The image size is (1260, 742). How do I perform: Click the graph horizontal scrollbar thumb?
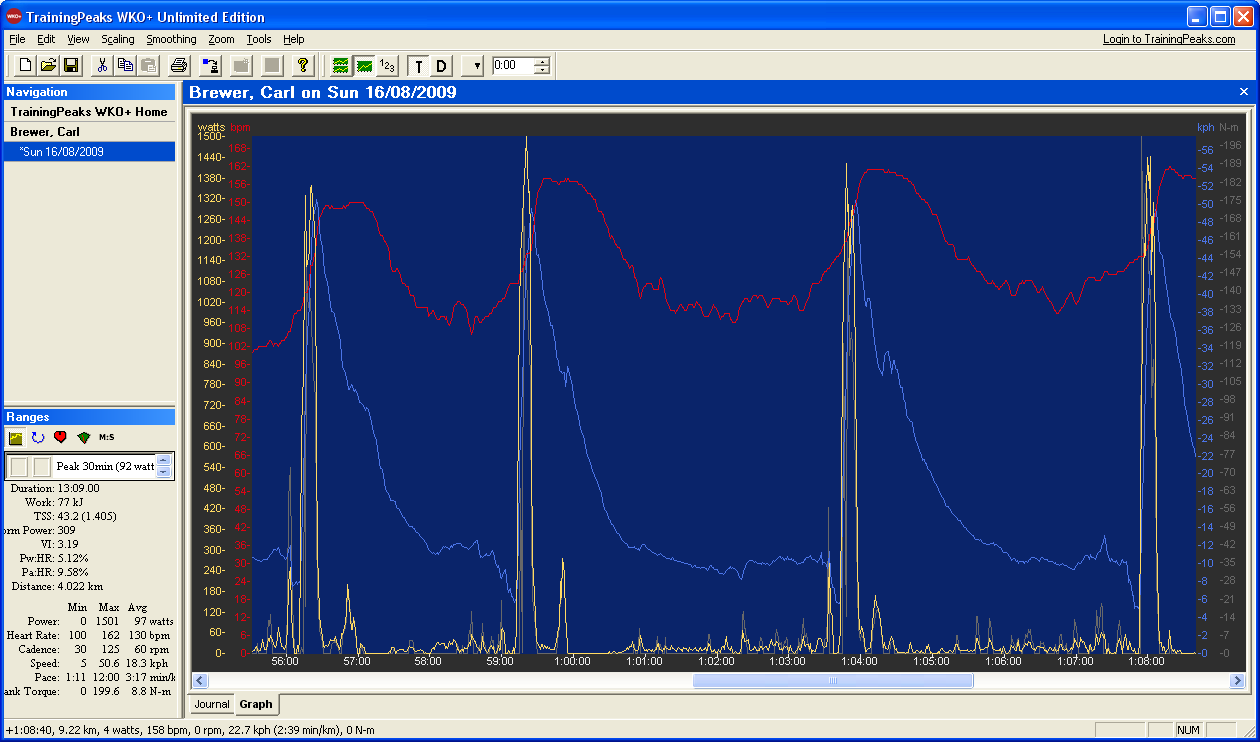832,681
